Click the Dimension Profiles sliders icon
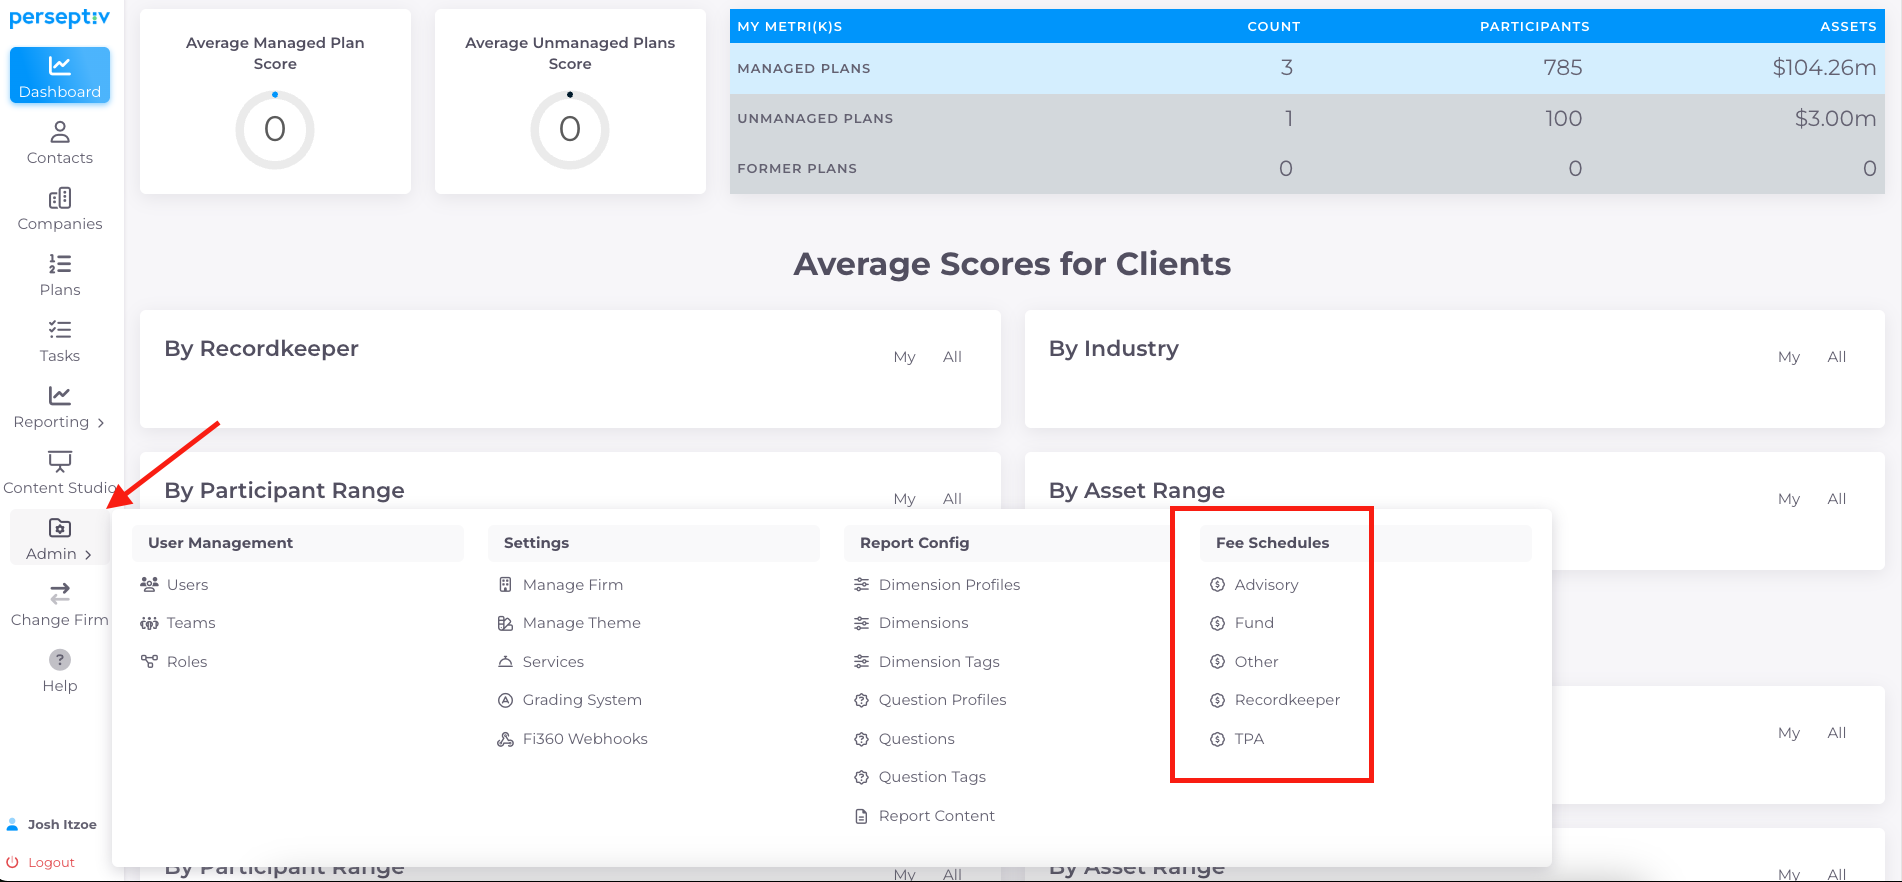 click(861, 584)
